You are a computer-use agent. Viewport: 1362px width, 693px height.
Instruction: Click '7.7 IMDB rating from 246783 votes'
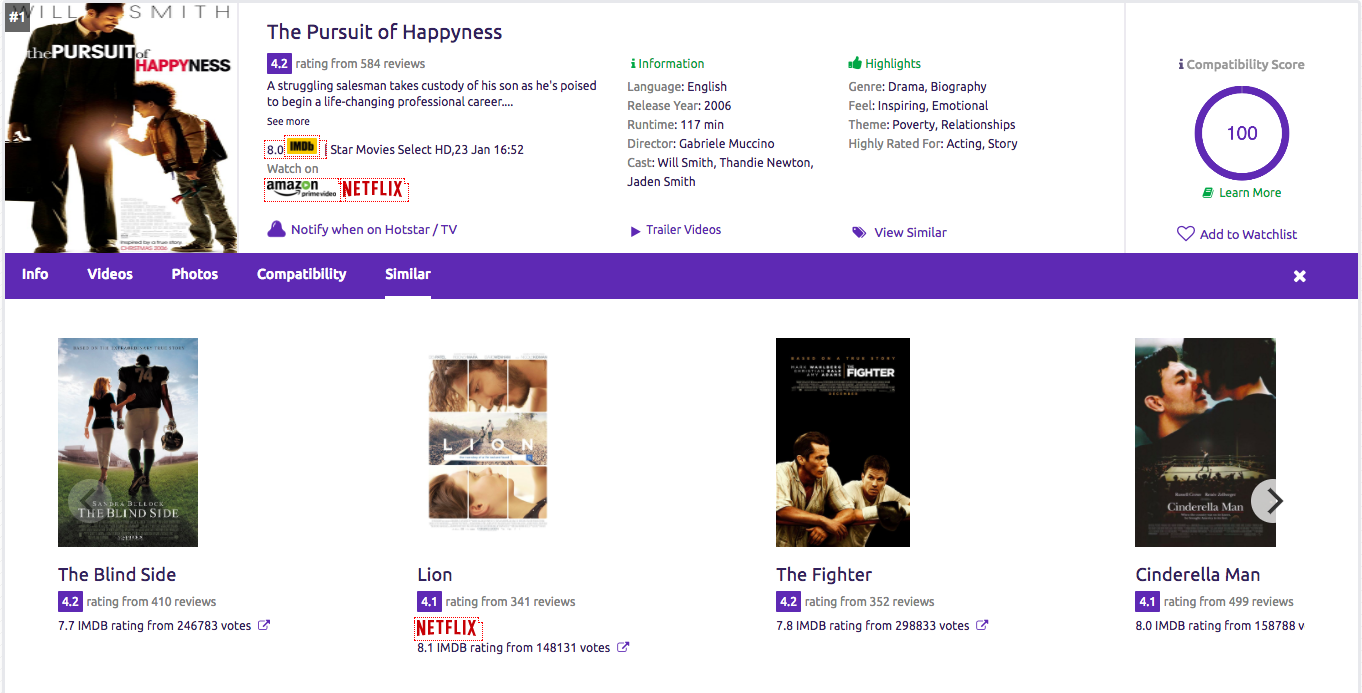click(x=154, y=626)
